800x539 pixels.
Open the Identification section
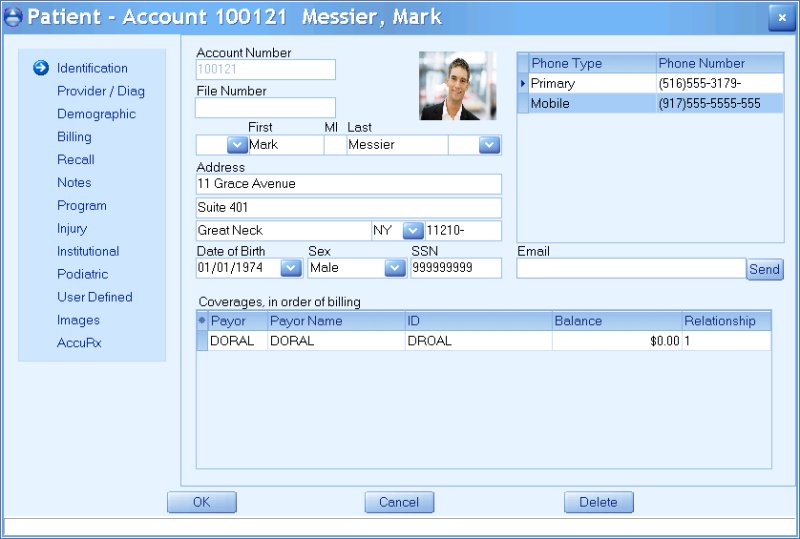(92, 68)
